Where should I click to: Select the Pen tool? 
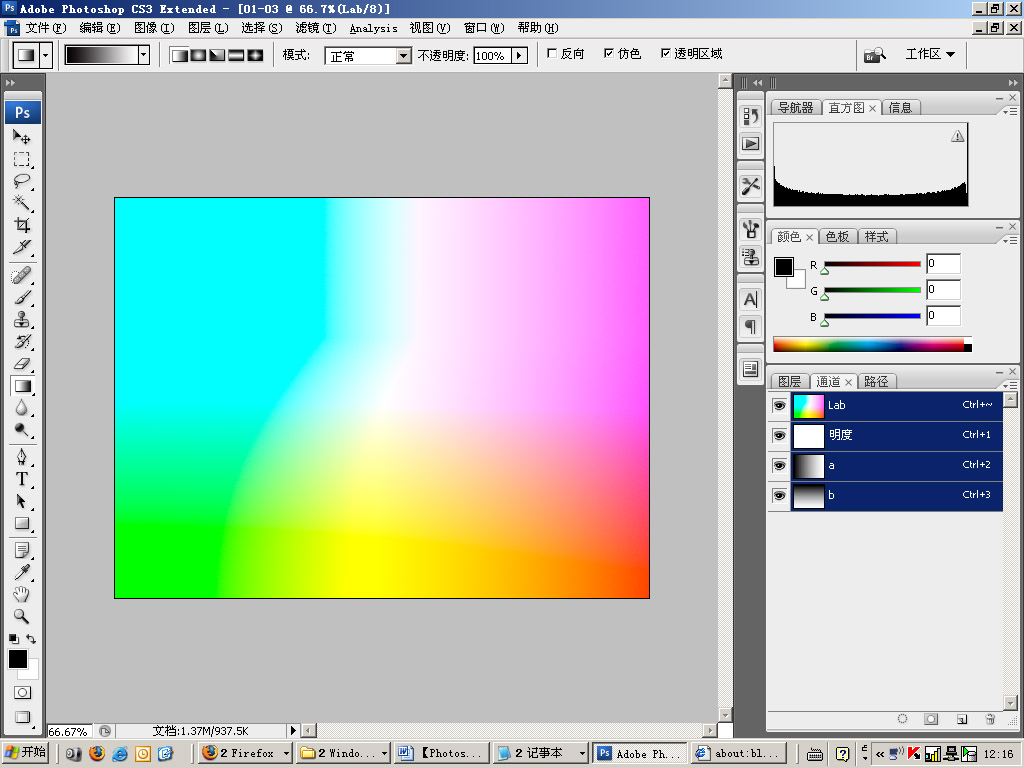click(22, 456)
